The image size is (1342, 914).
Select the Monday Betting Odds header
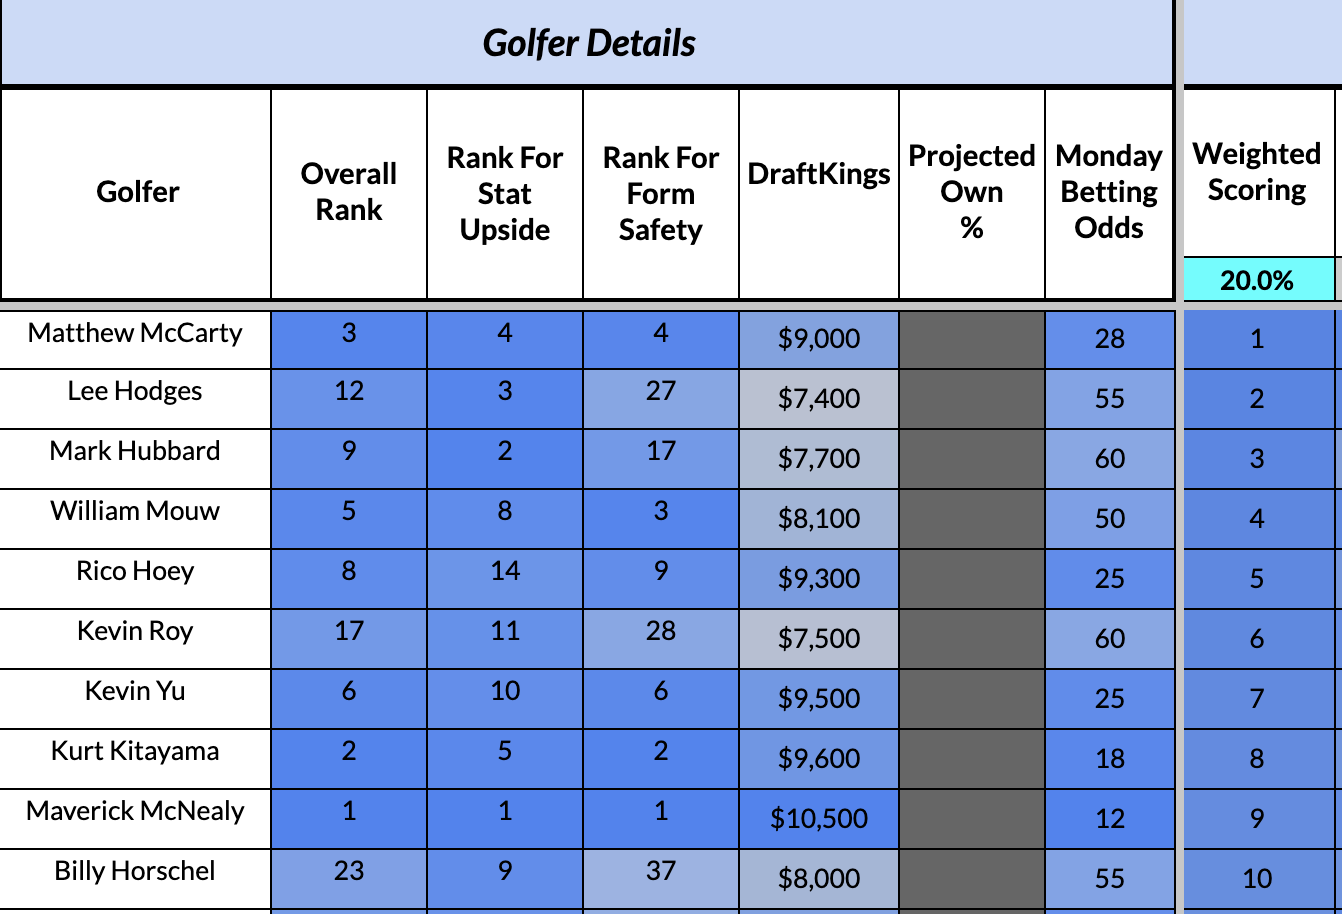[x=1109, y=192]
